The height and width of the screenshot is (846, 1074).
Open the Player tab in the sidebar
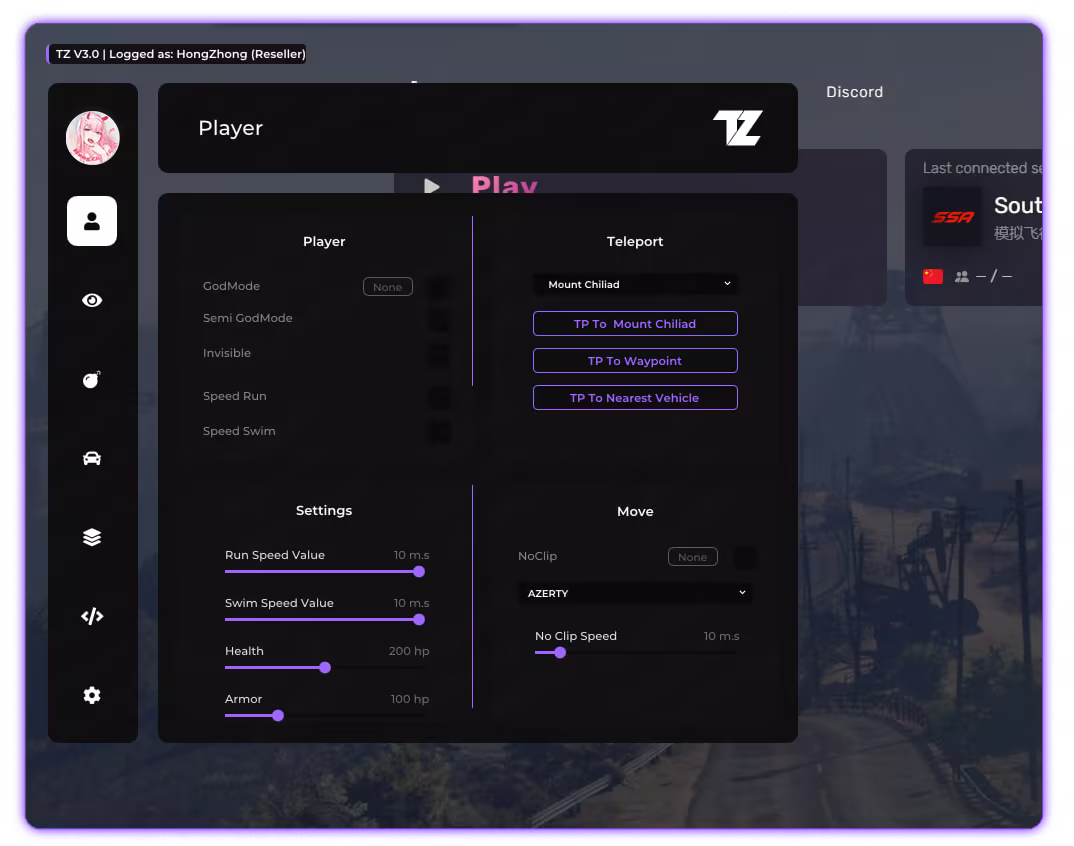pyautogui.click(x=92, y=221)
